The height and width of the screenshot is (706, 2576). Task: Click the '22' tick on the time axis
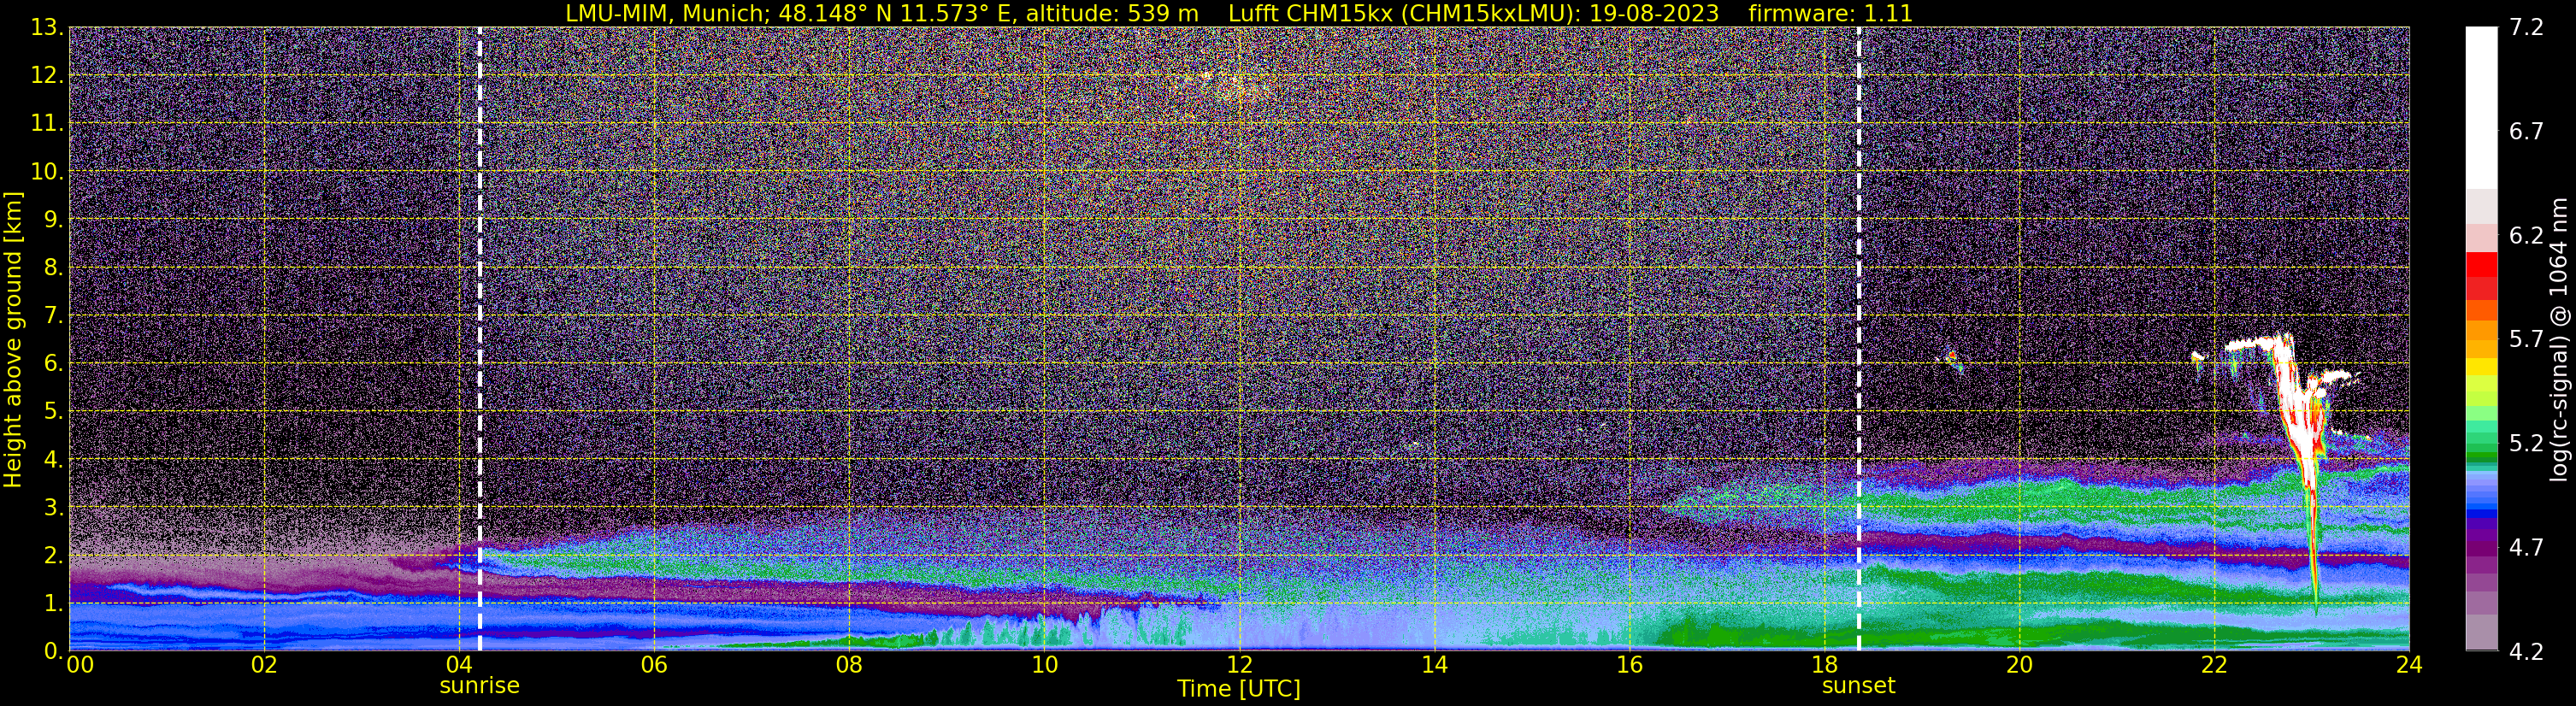tap(2214, 665)
